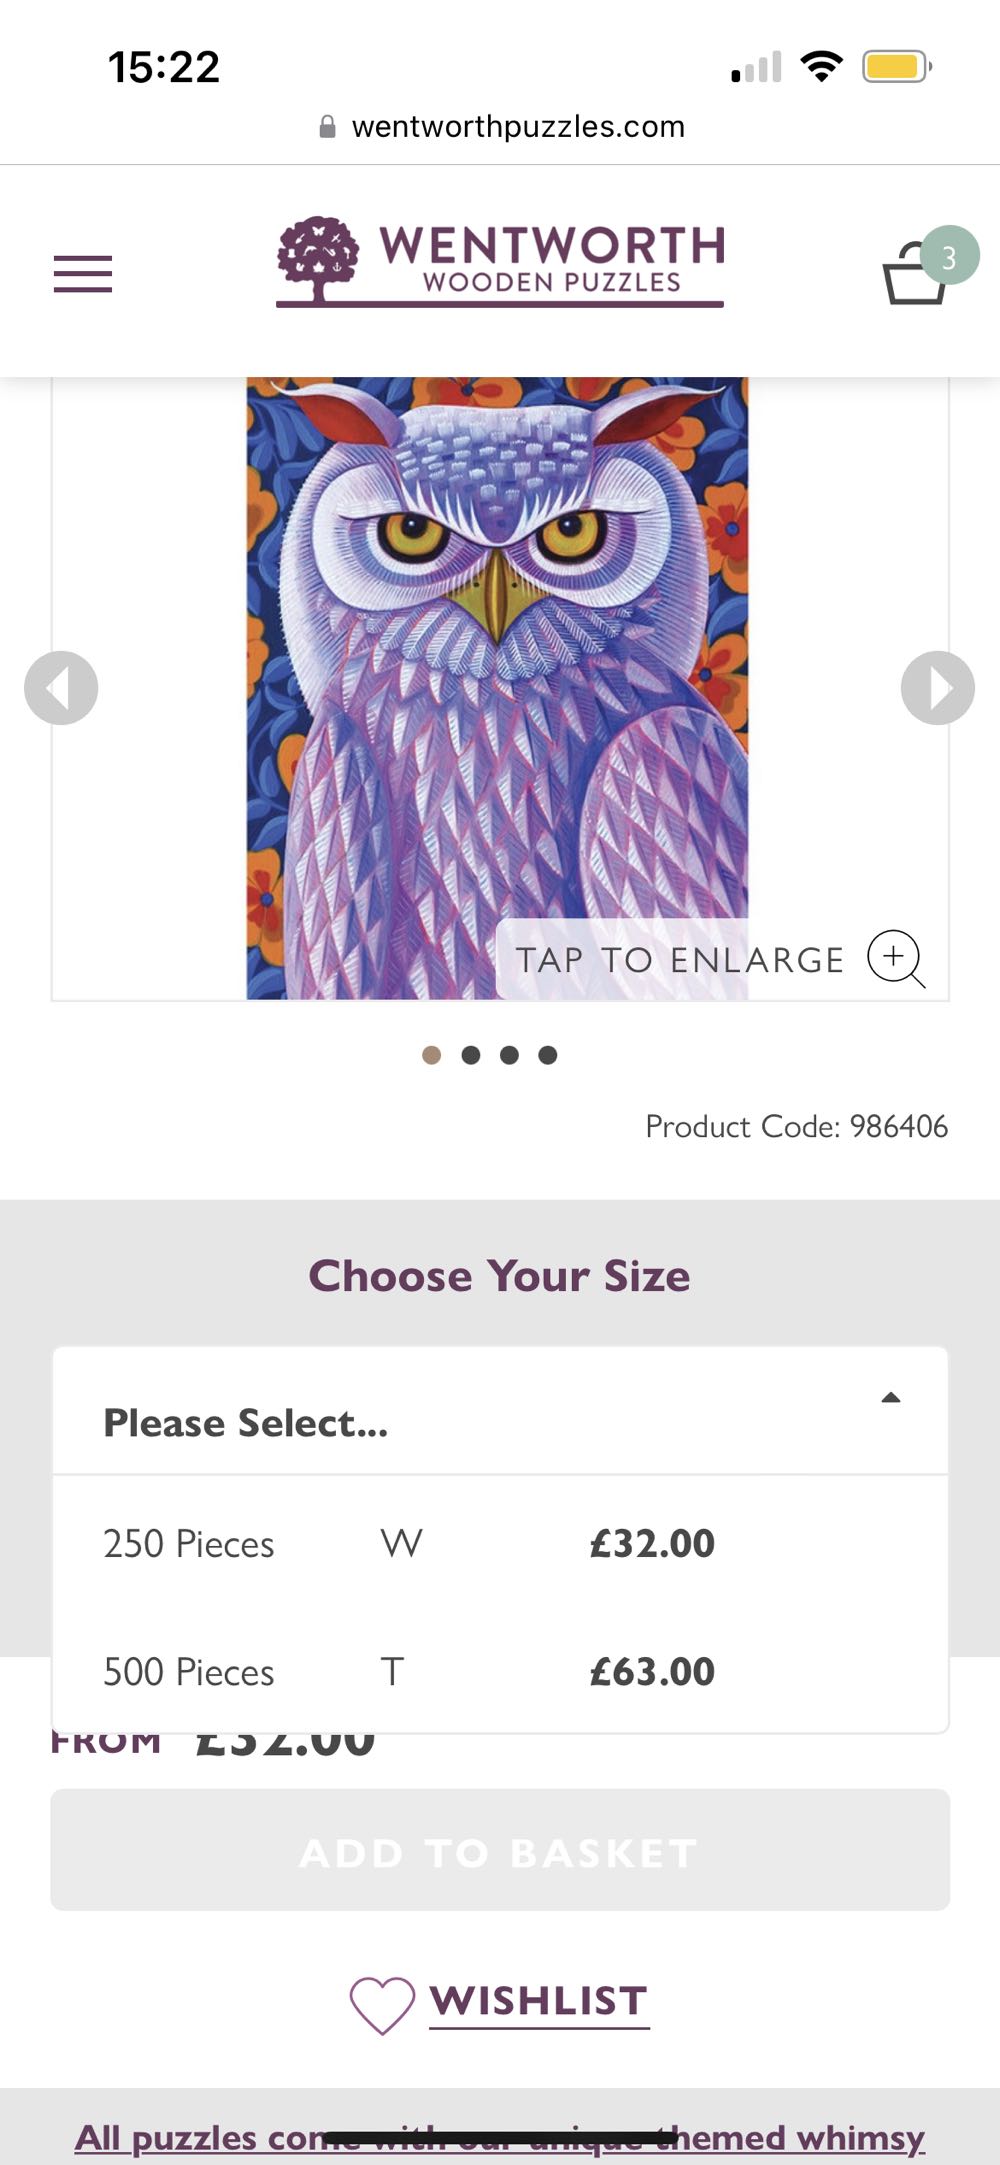Screen dimensions: 1000x2165
Task: Open the shopping basket icon
Action: click(915, 273)
